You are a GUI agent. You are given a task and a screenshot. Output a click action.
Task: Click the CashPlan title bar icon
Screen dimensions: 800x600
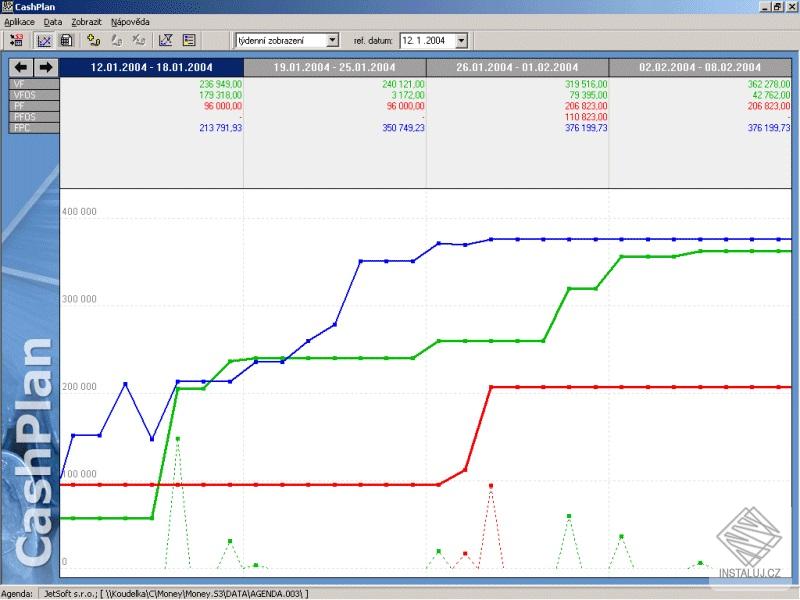[x=7, y=7]
